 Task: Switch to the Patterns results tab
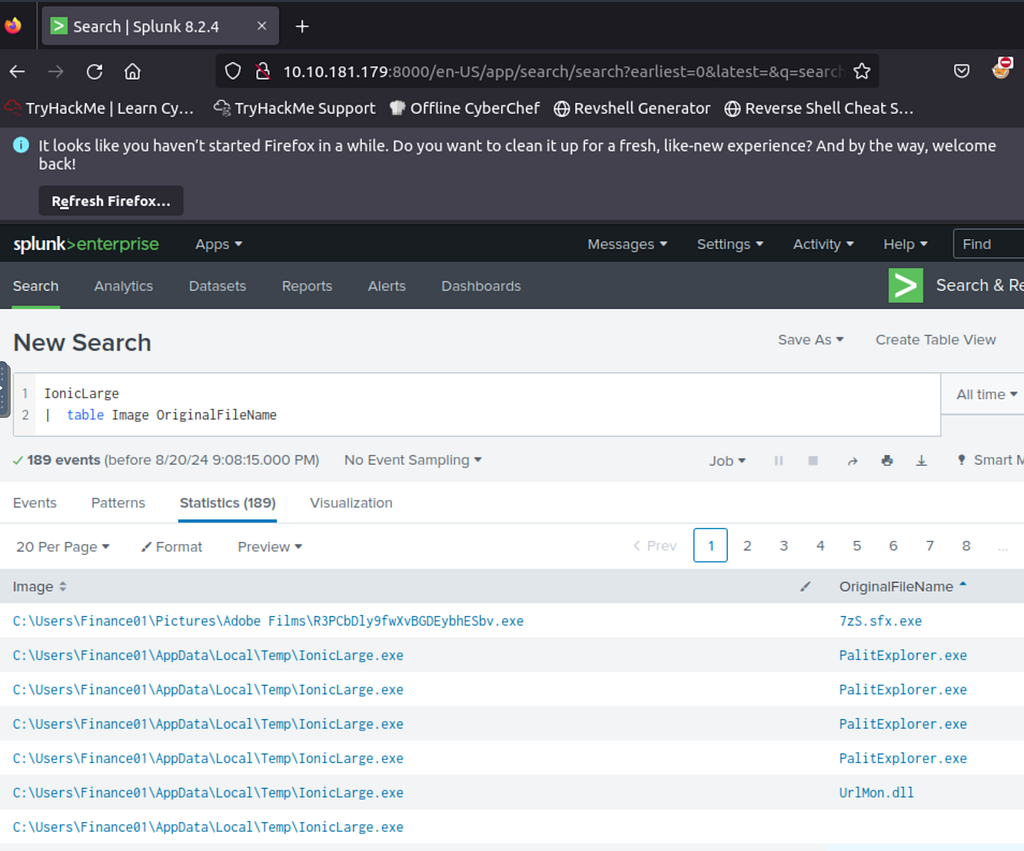tap(118, 503)
